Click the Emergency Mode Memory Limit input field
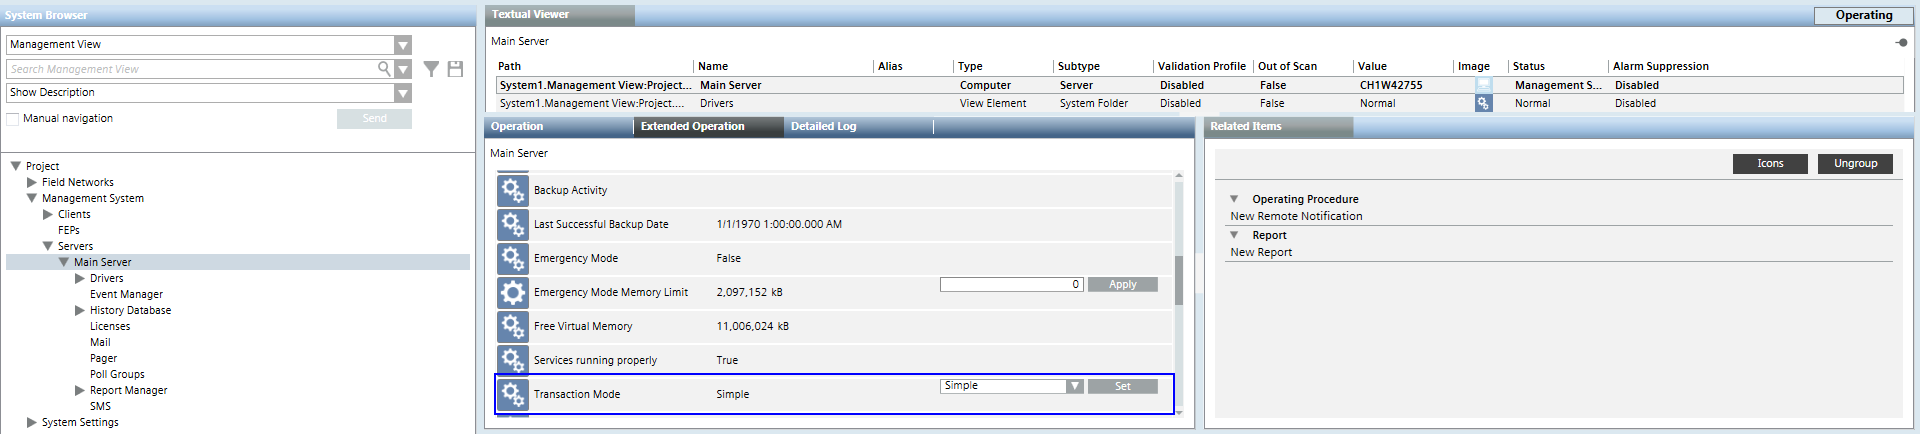Image resolution: width=1920 pixels, height=434 pixels. pyautogui.click(x=1010, y=285)
